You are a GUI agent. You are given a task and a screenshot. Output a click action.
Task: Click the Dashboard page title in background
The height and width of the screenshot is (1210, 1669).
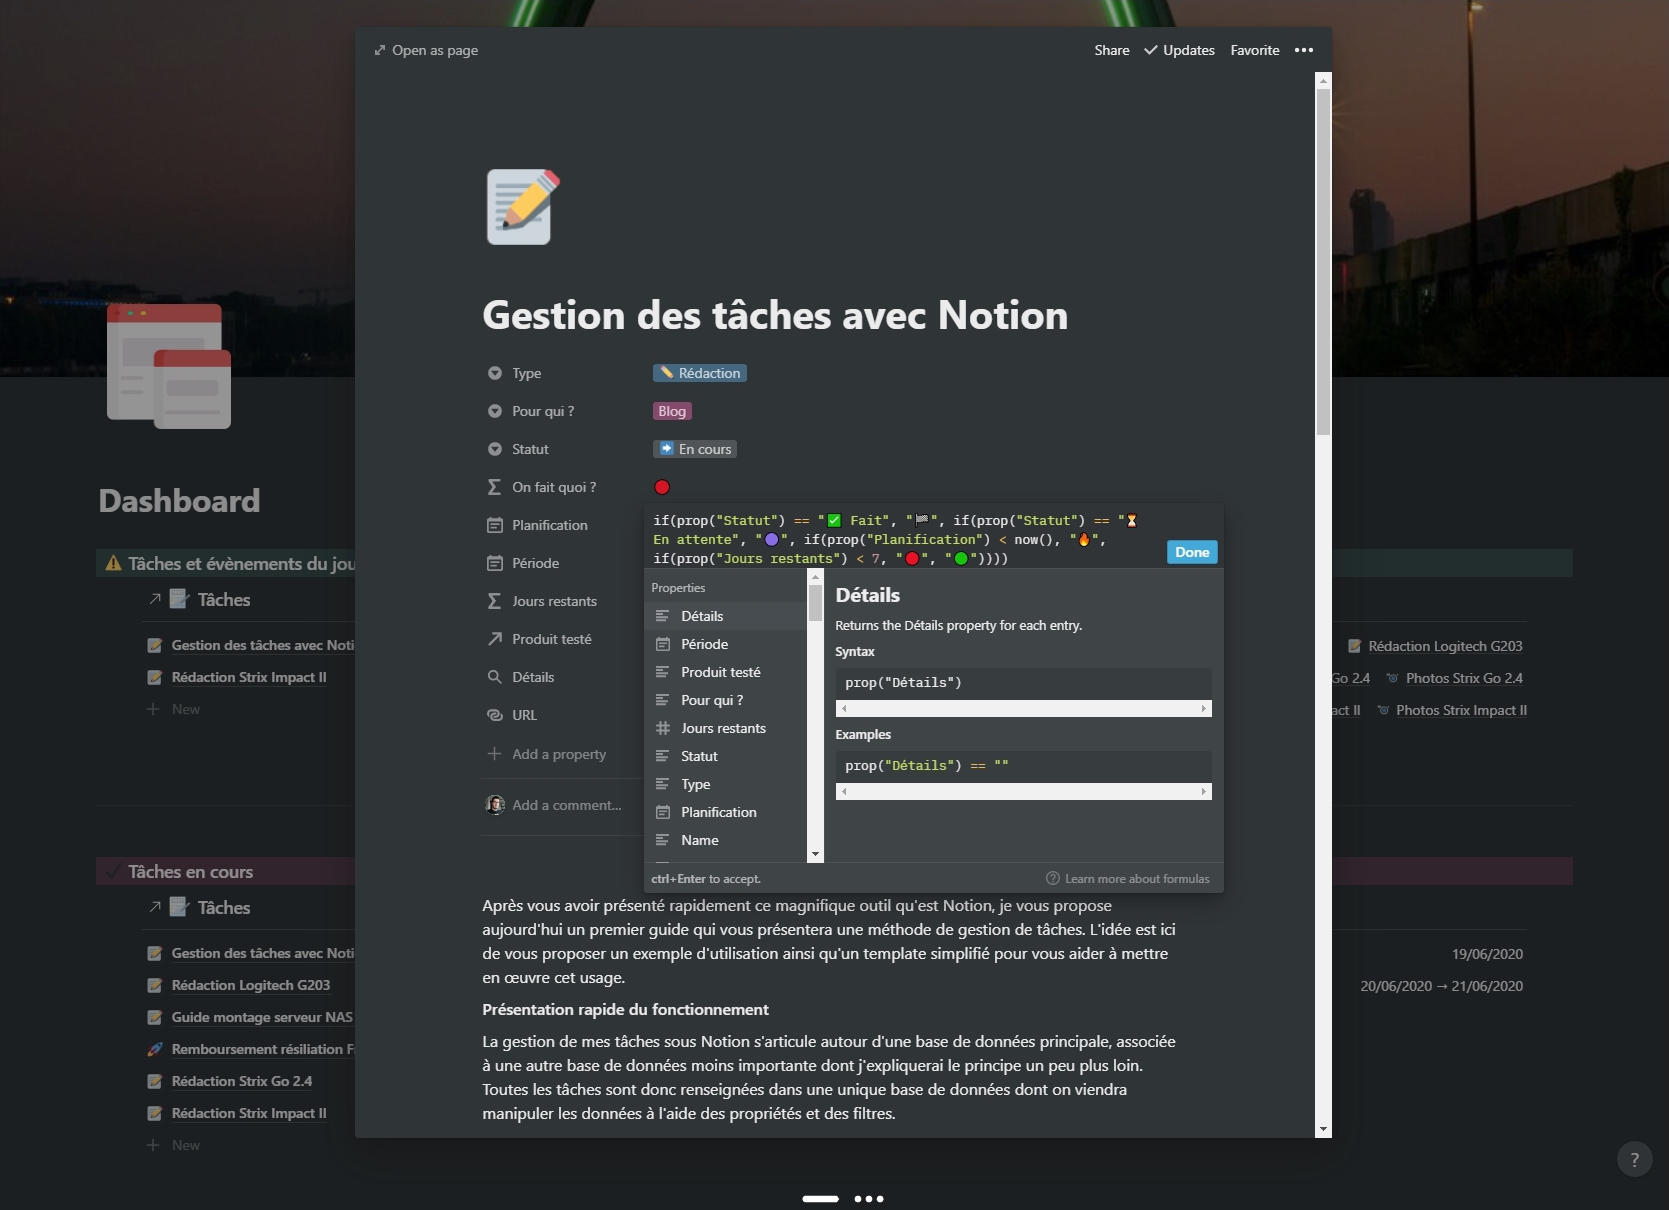(179, 500)
